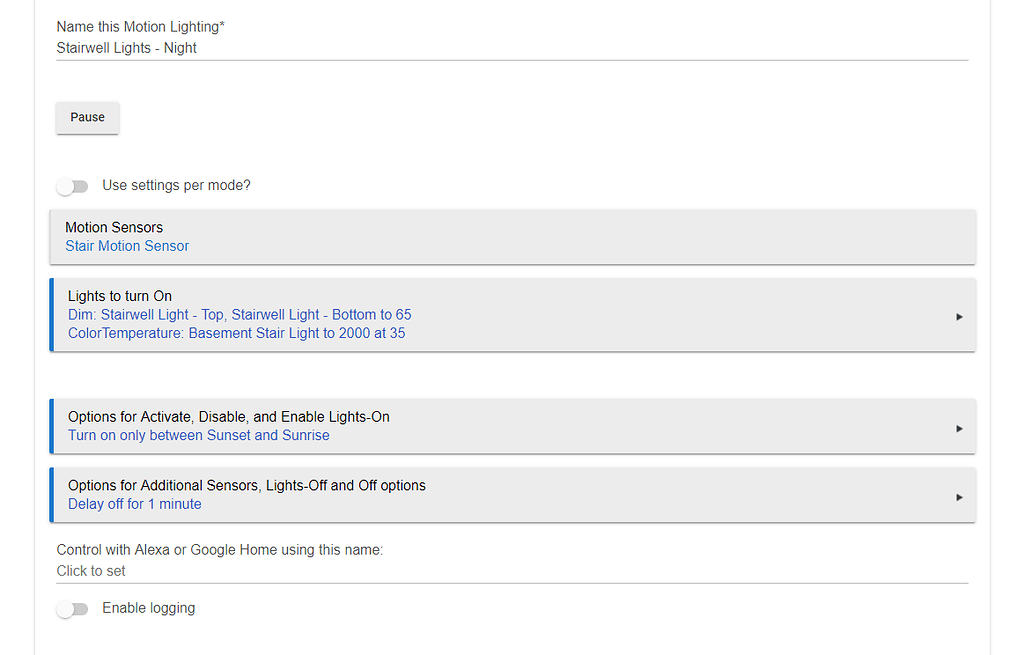Expand 'Options for Activate, Disable, and Enable Lights-On' heading
The image size is (1024, 655).
point(228,416)
